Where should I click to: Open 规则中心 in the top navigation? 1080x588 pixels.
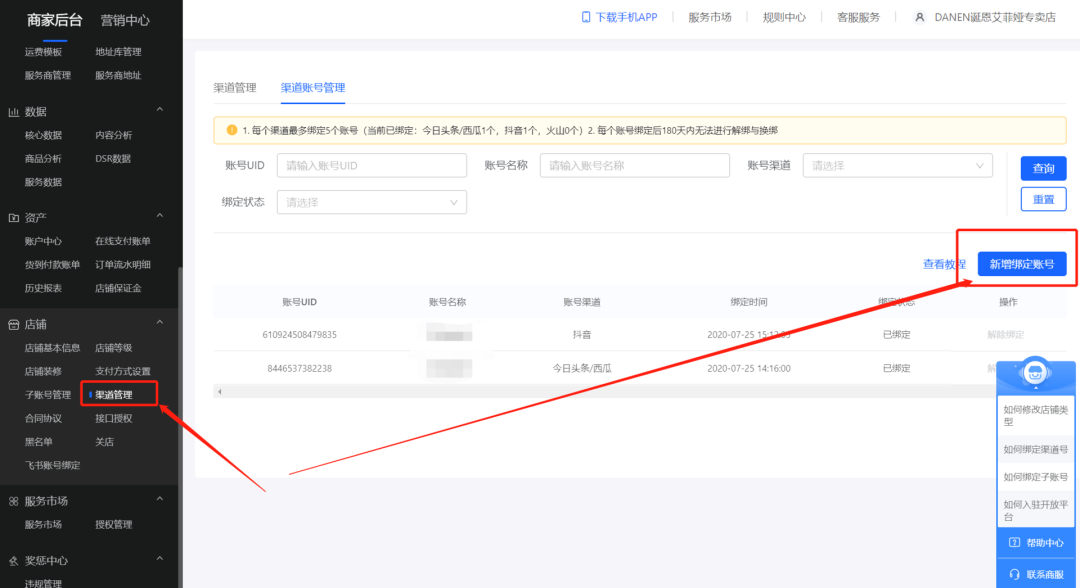pyautogui.click(x=784, y=16)
